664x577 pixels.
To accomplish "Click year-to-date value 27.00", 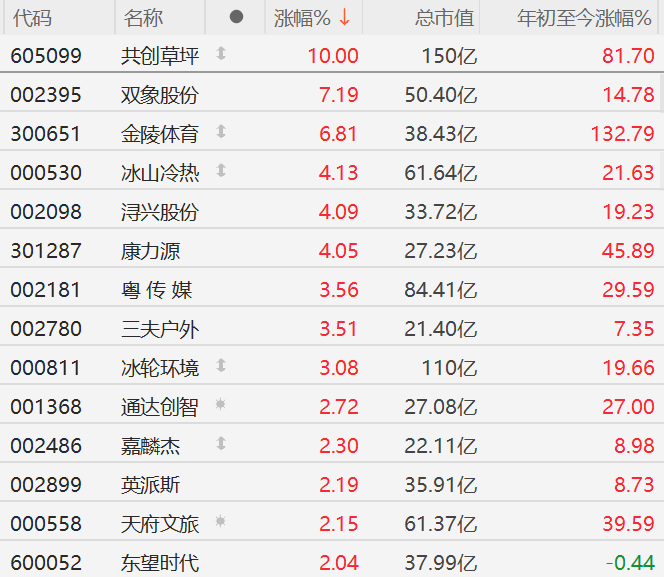I will [x=628, y=407].
